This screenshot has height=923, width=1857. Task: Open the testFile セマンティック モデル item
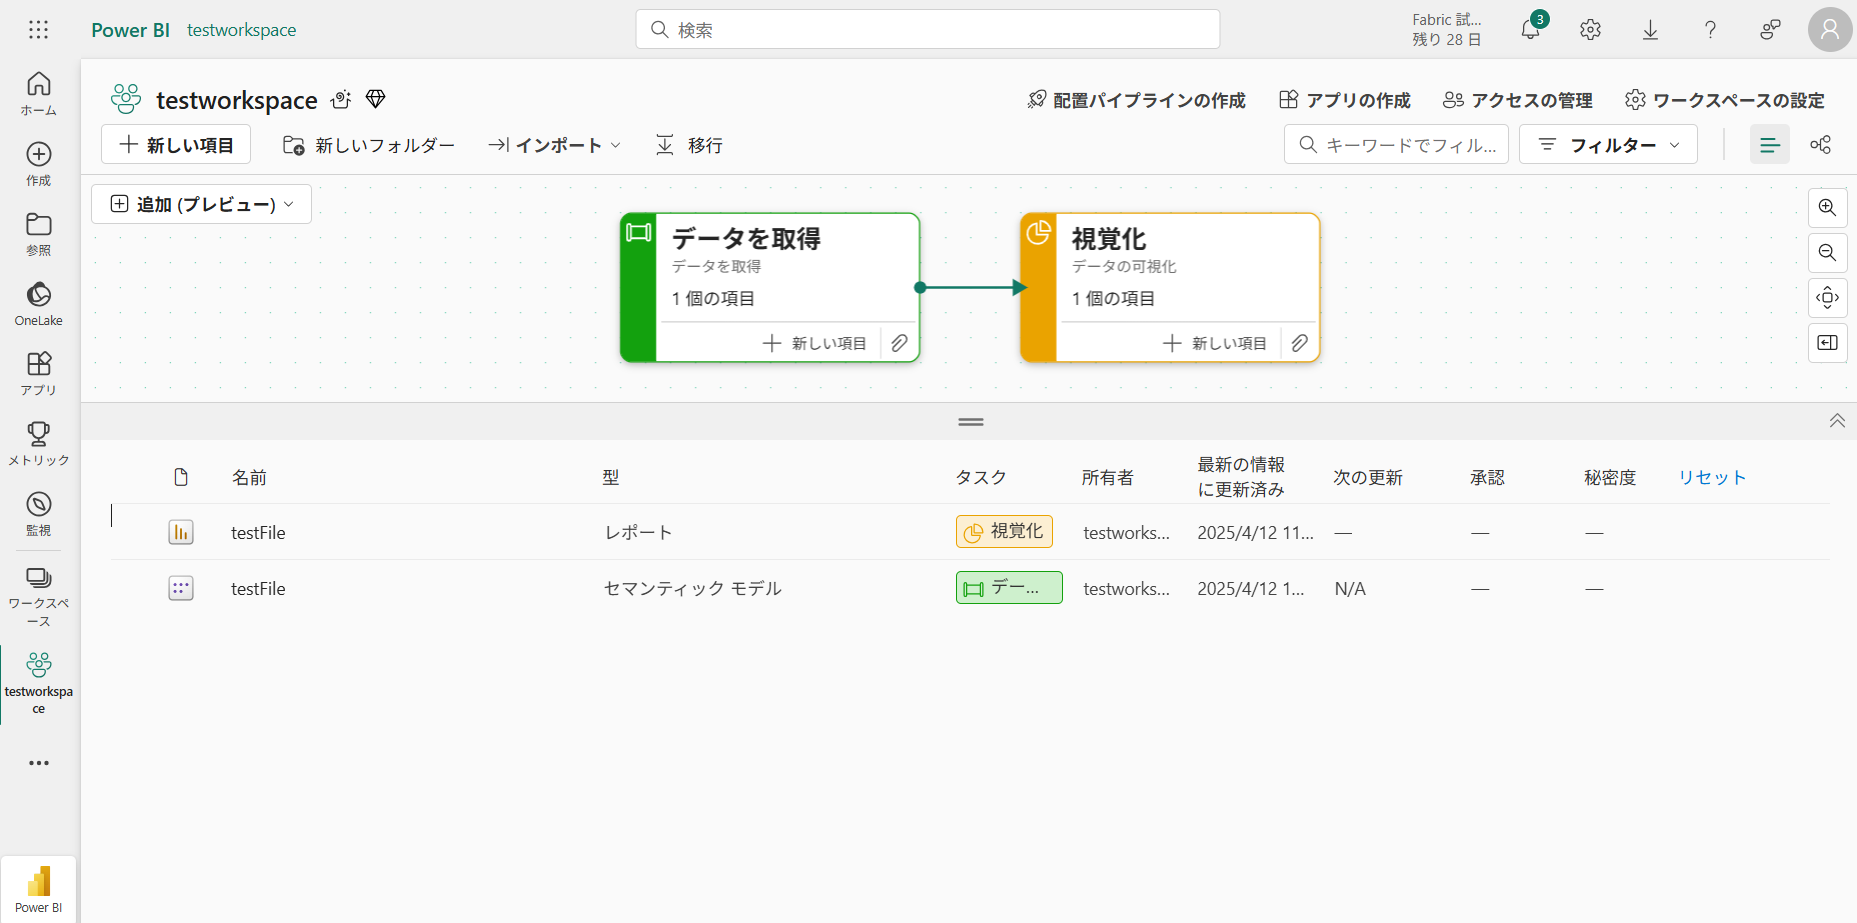pos(258,589)
